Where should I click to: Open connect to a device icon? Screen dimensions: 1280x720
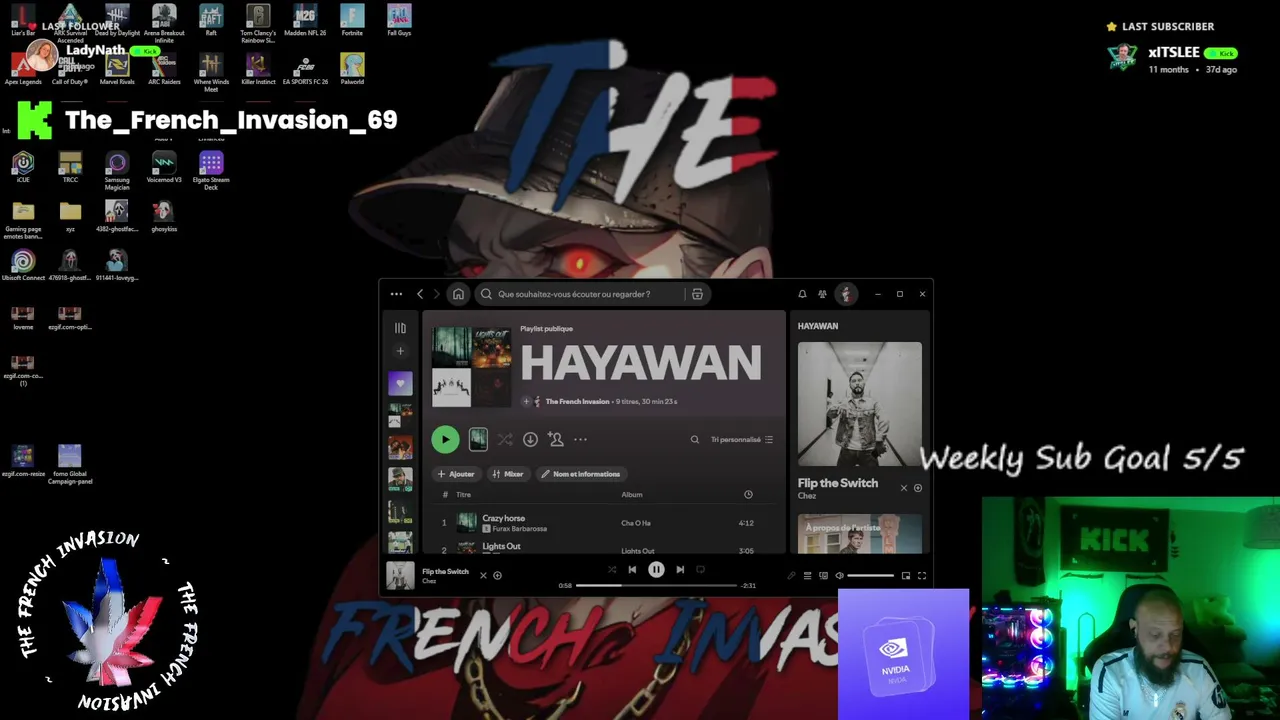point(823,576)
